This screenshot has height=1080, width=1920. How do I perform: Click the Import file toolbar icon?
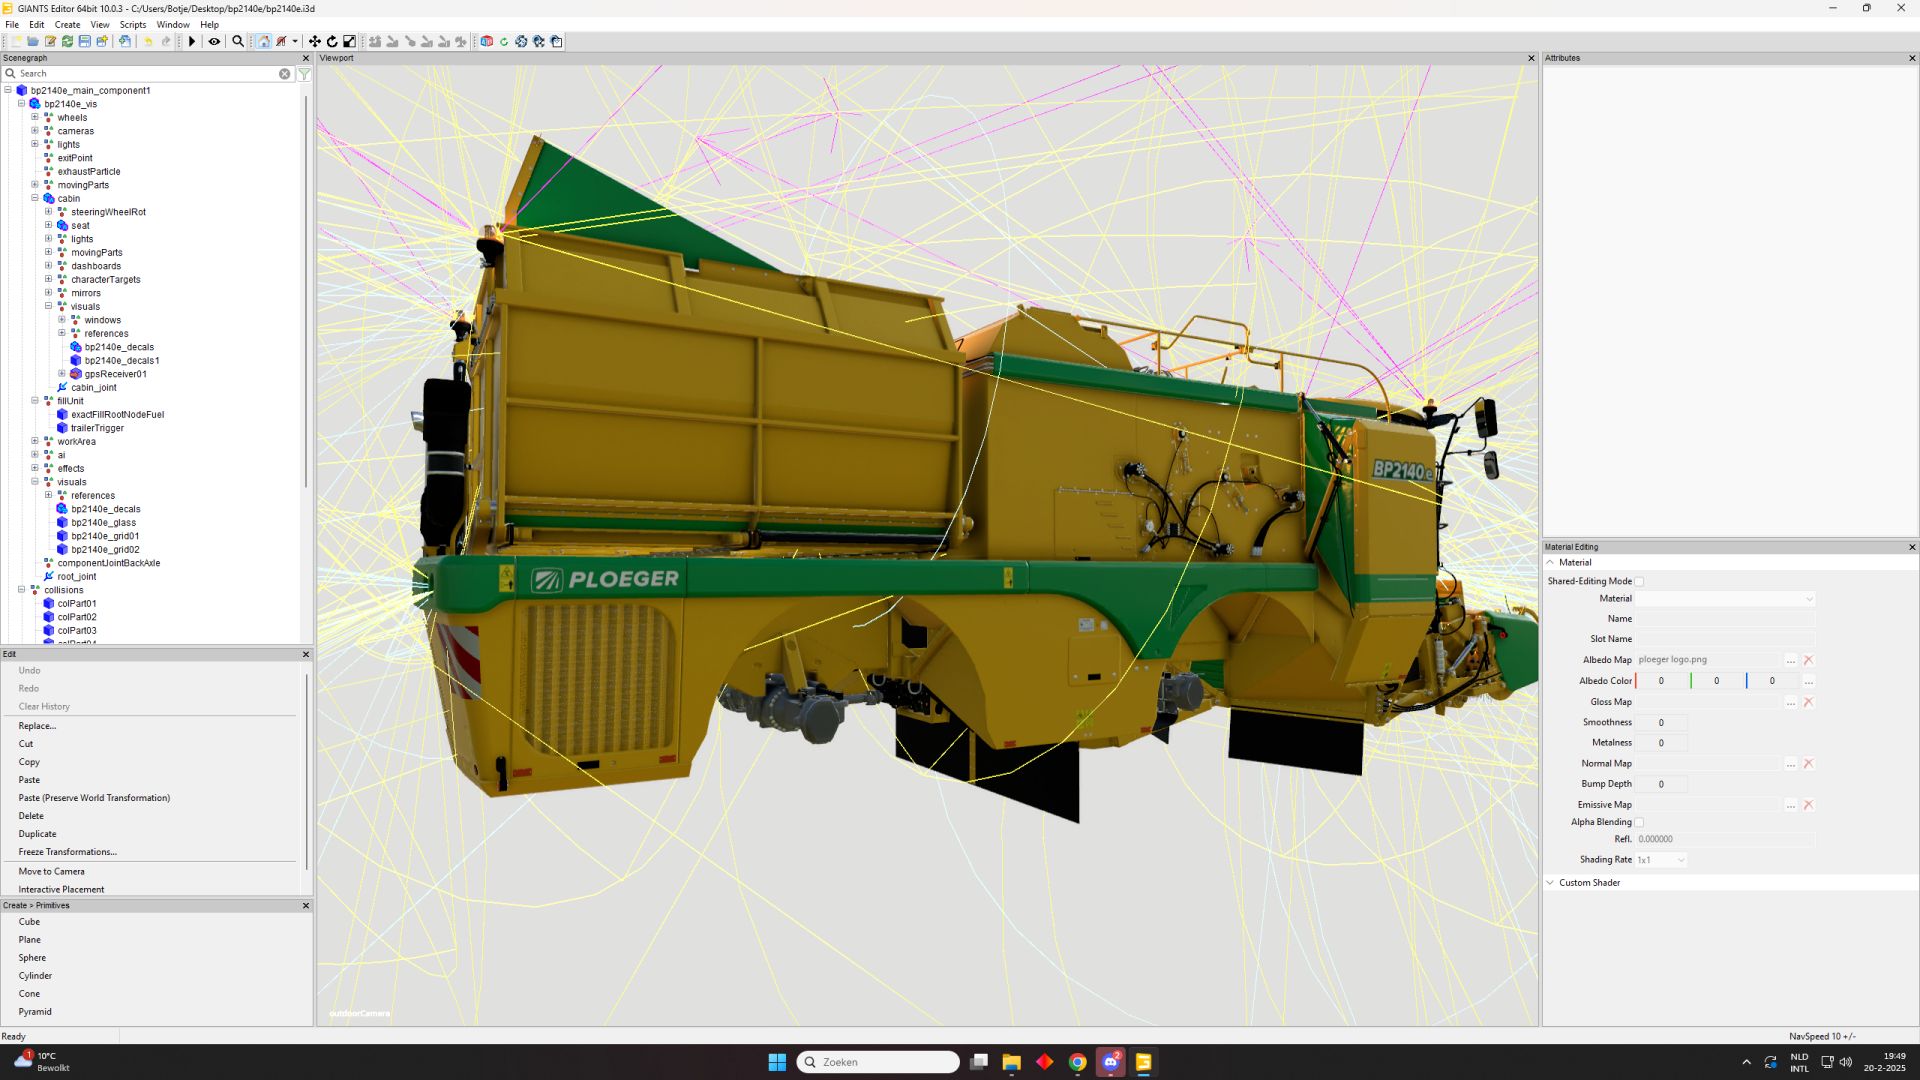125,42
